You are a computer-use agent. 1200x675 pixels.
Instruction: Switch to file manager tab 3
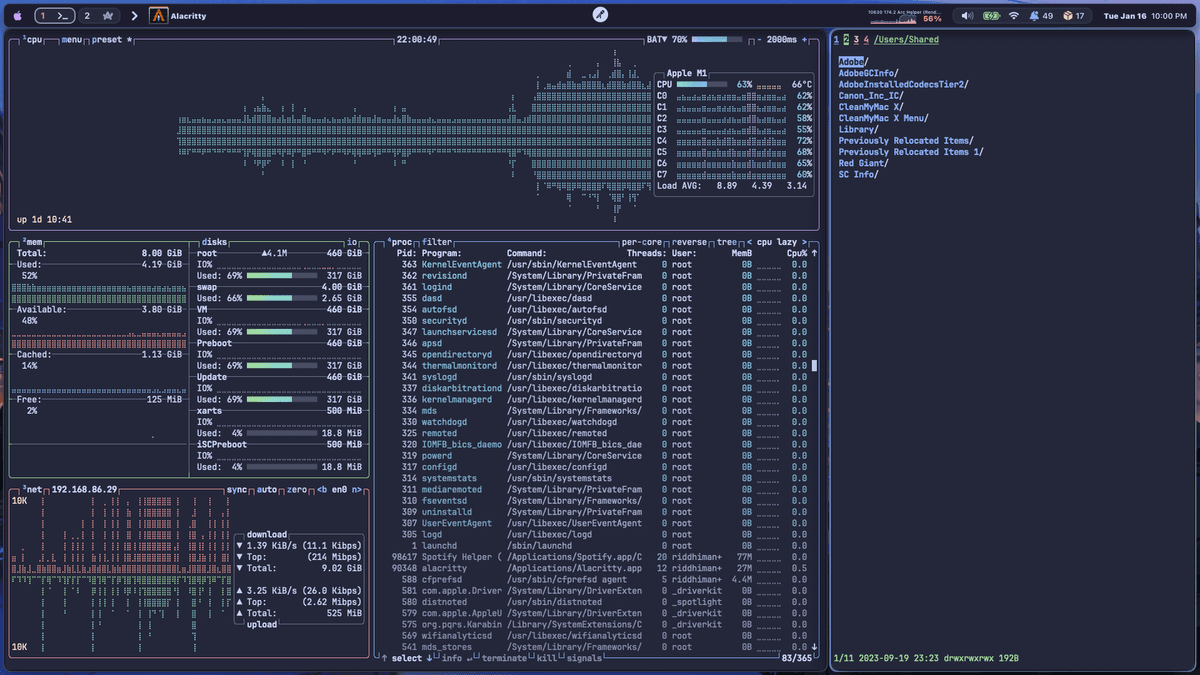856,40
